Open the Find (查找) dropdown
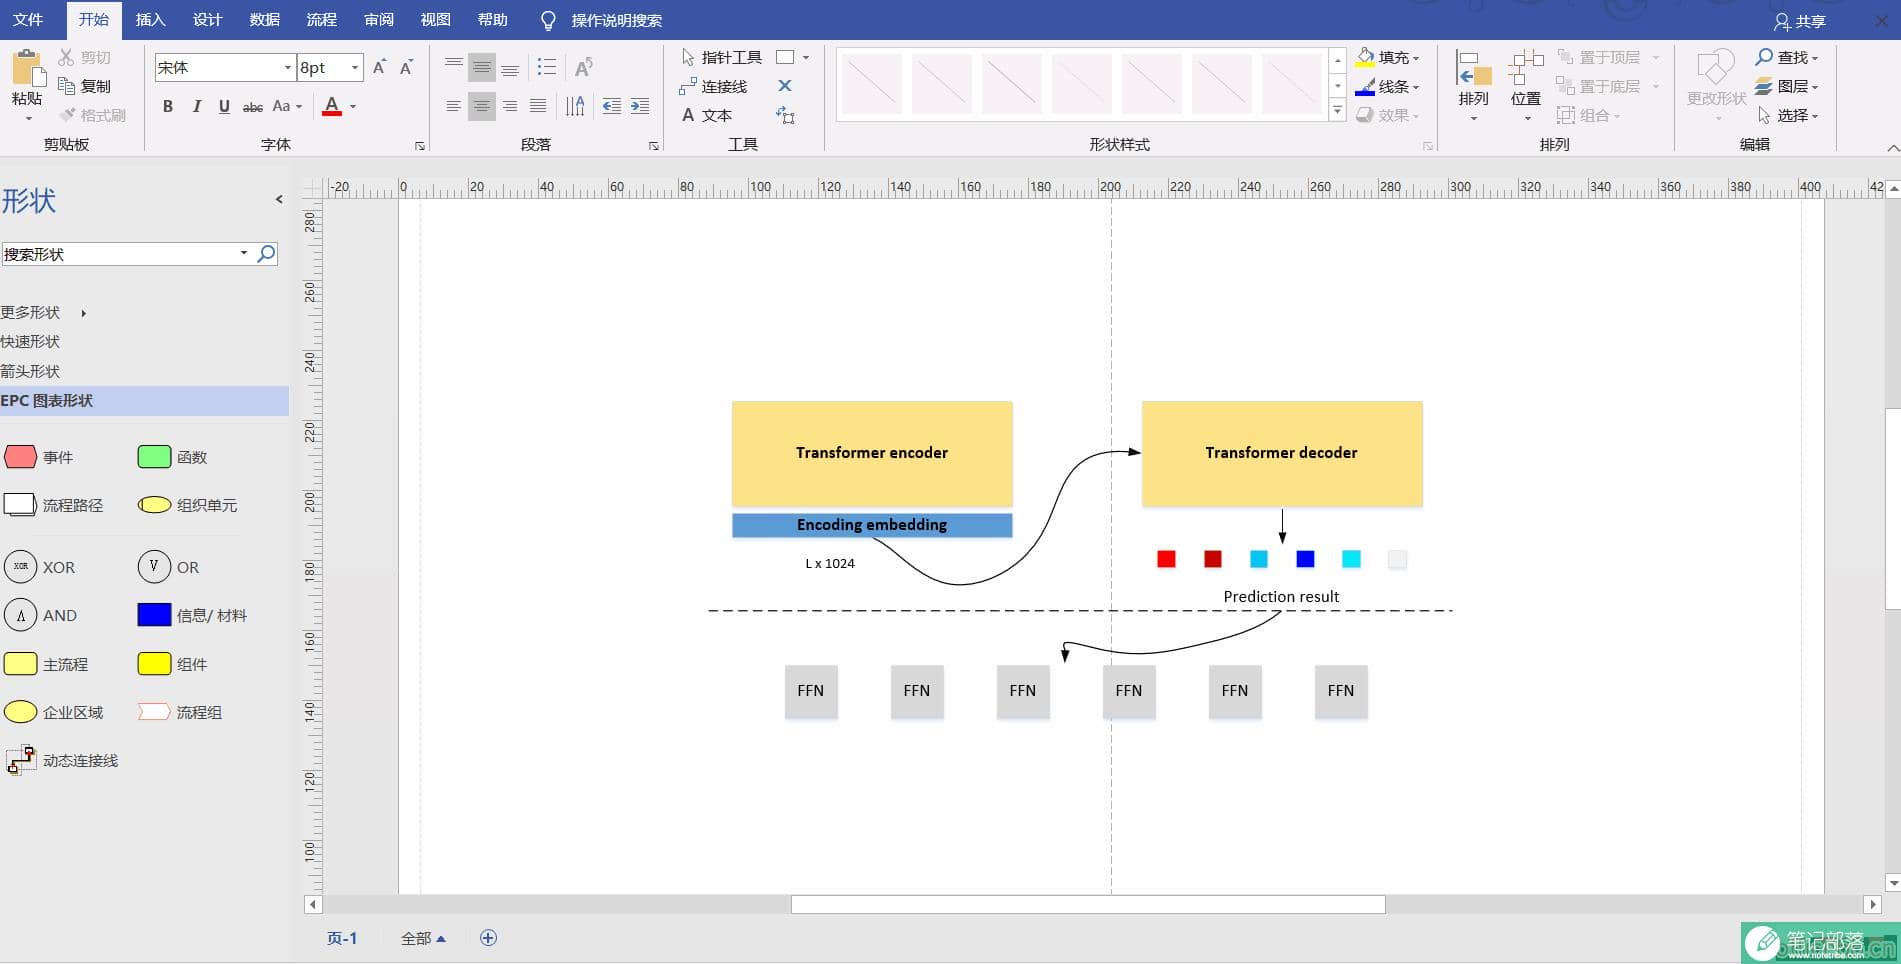This screenshot has width=1901, height=964. [x=1788, y=57]
